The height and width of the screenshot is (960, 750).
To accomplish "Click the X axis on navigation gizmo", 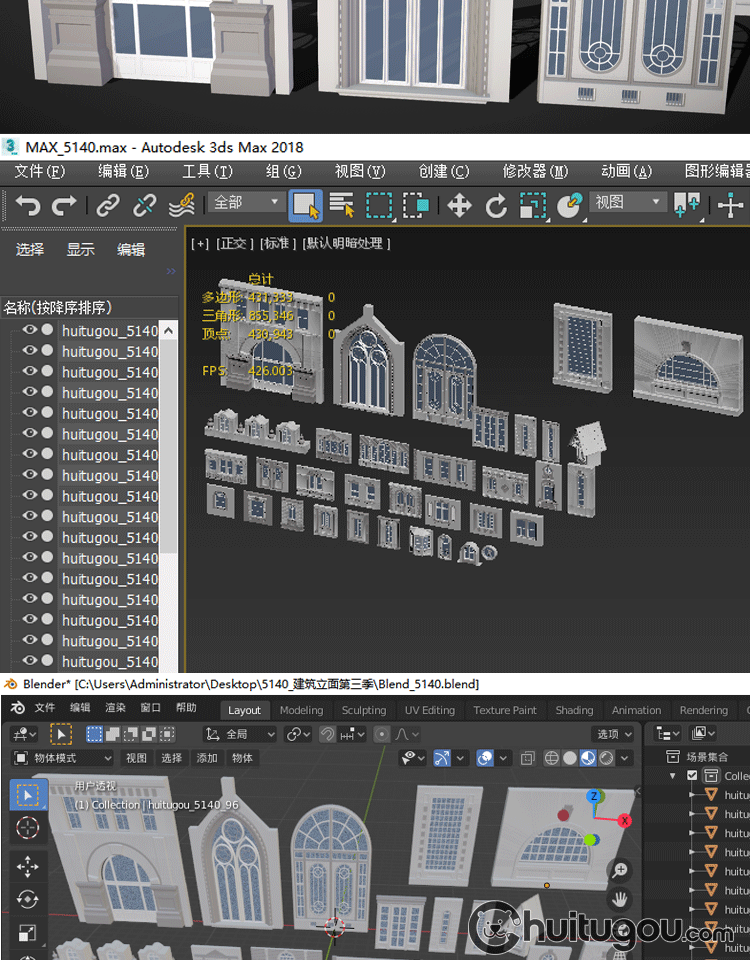I will point(624,820).
